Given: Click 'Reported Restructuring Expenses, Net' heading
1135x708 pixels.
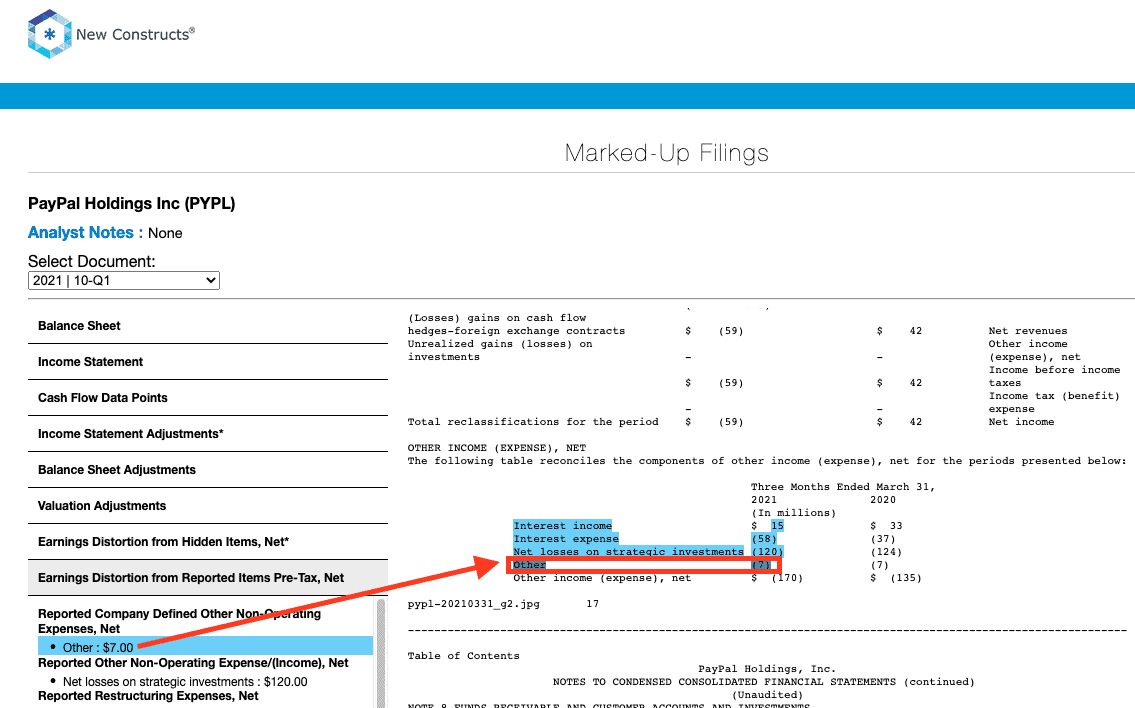Looking at the screenshot, I should pos(148,696).
